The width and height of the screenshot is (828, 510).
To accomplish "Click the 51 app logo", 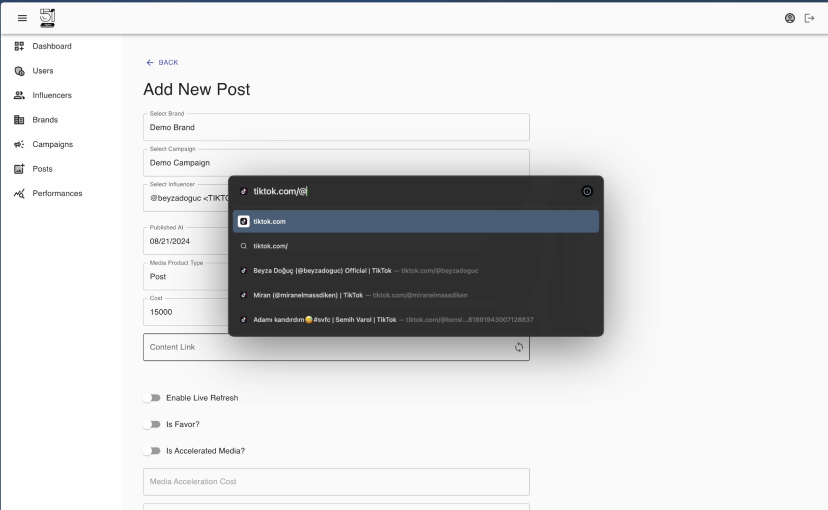I will pos(48,18).
